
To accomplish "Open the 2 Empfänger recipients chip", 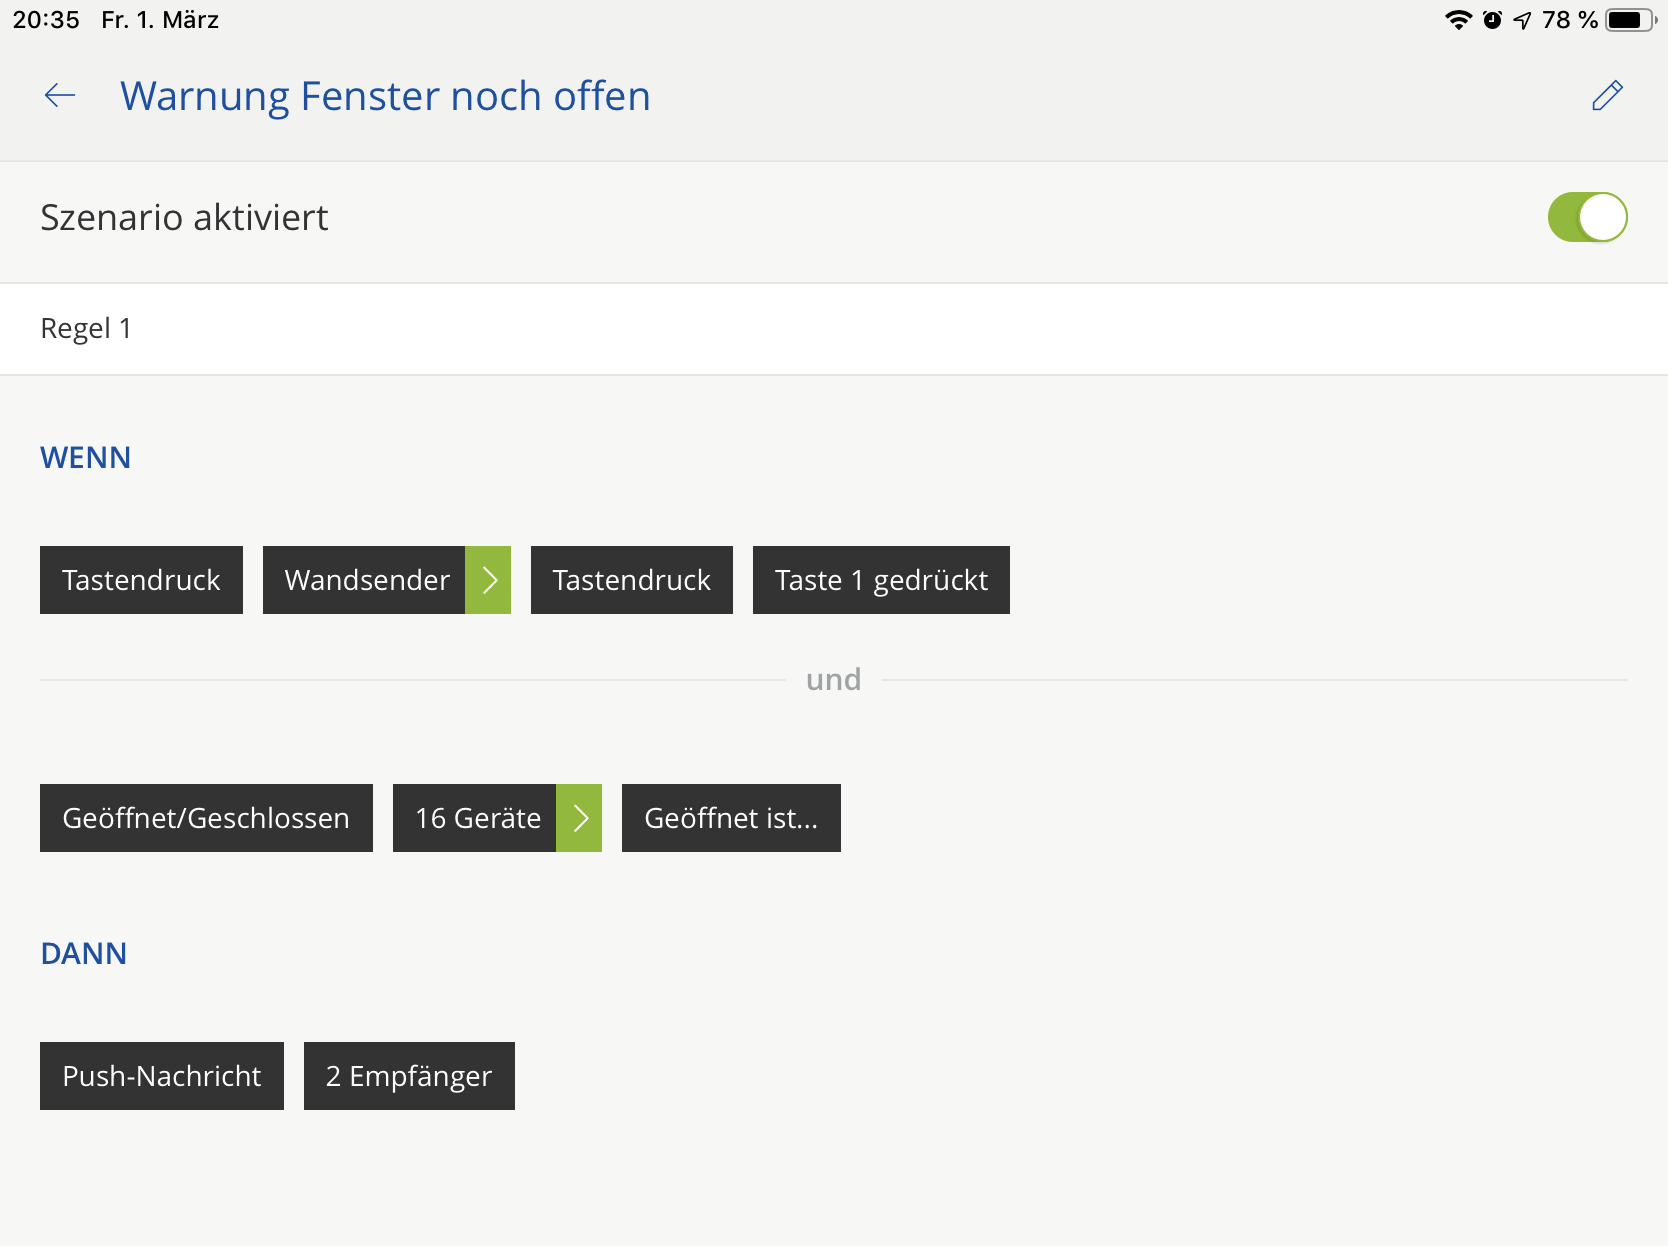I will pos(409,1076).
